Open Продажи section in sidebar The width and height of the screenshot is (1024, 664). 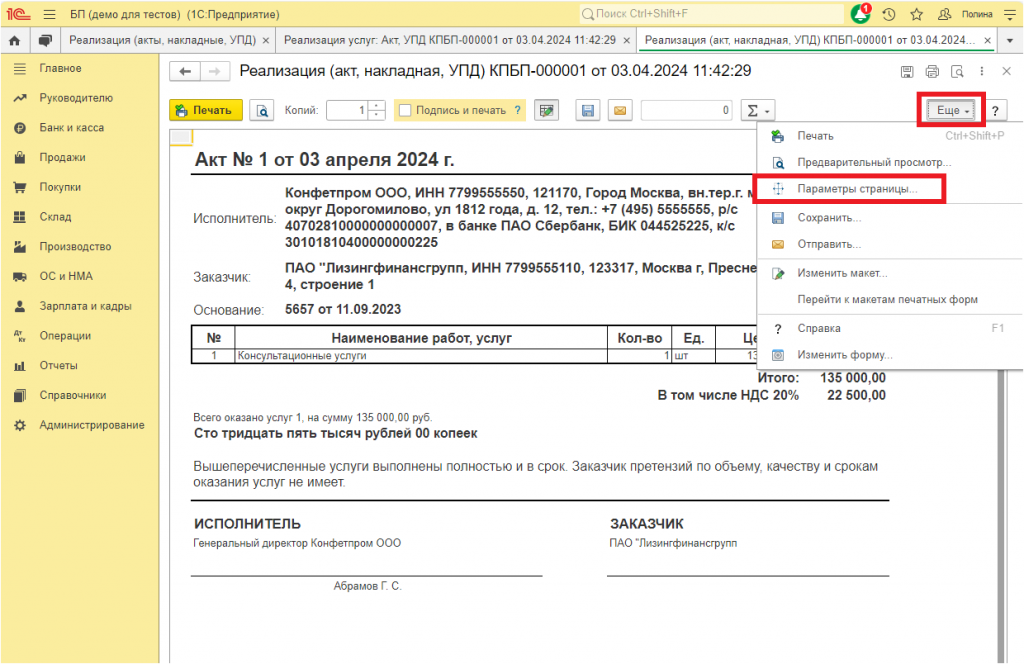[62, 157]
